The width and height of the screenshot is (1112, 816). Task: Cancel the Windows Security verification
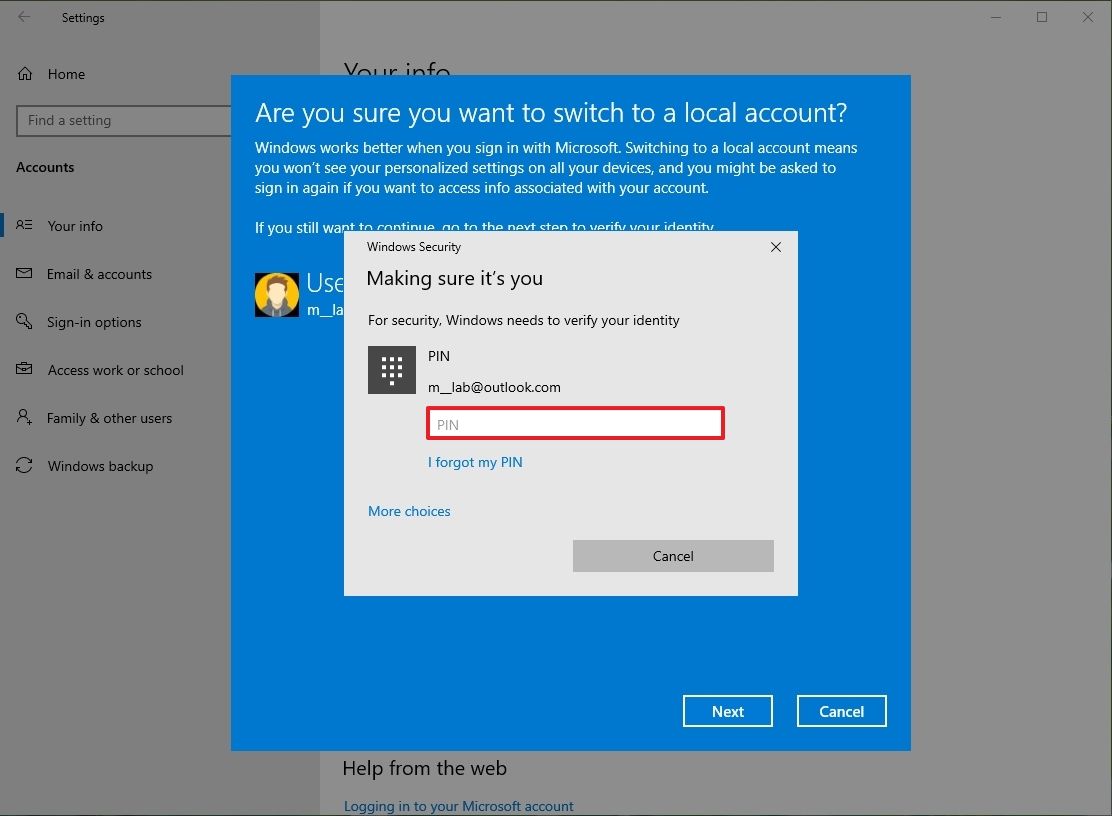[x=672, y=555]
